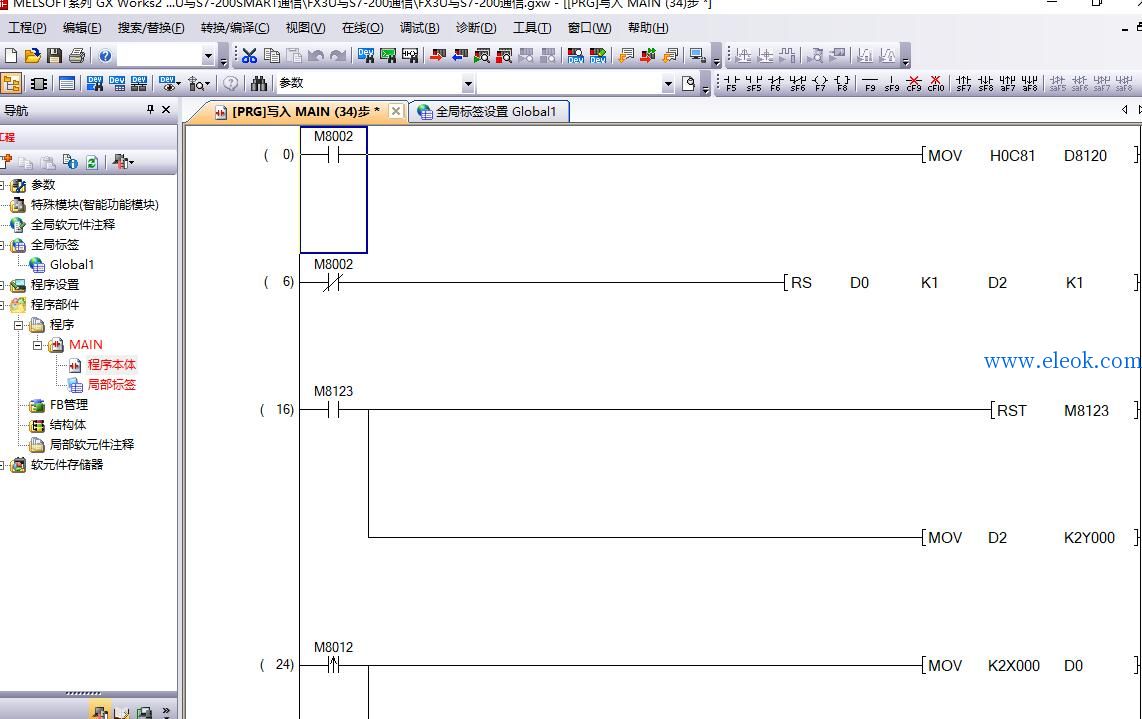Image resolution: width=1142 pixels, height=719 pixels.
Task: Open the 工具(T) menu
Action: [x=532, y=28]
